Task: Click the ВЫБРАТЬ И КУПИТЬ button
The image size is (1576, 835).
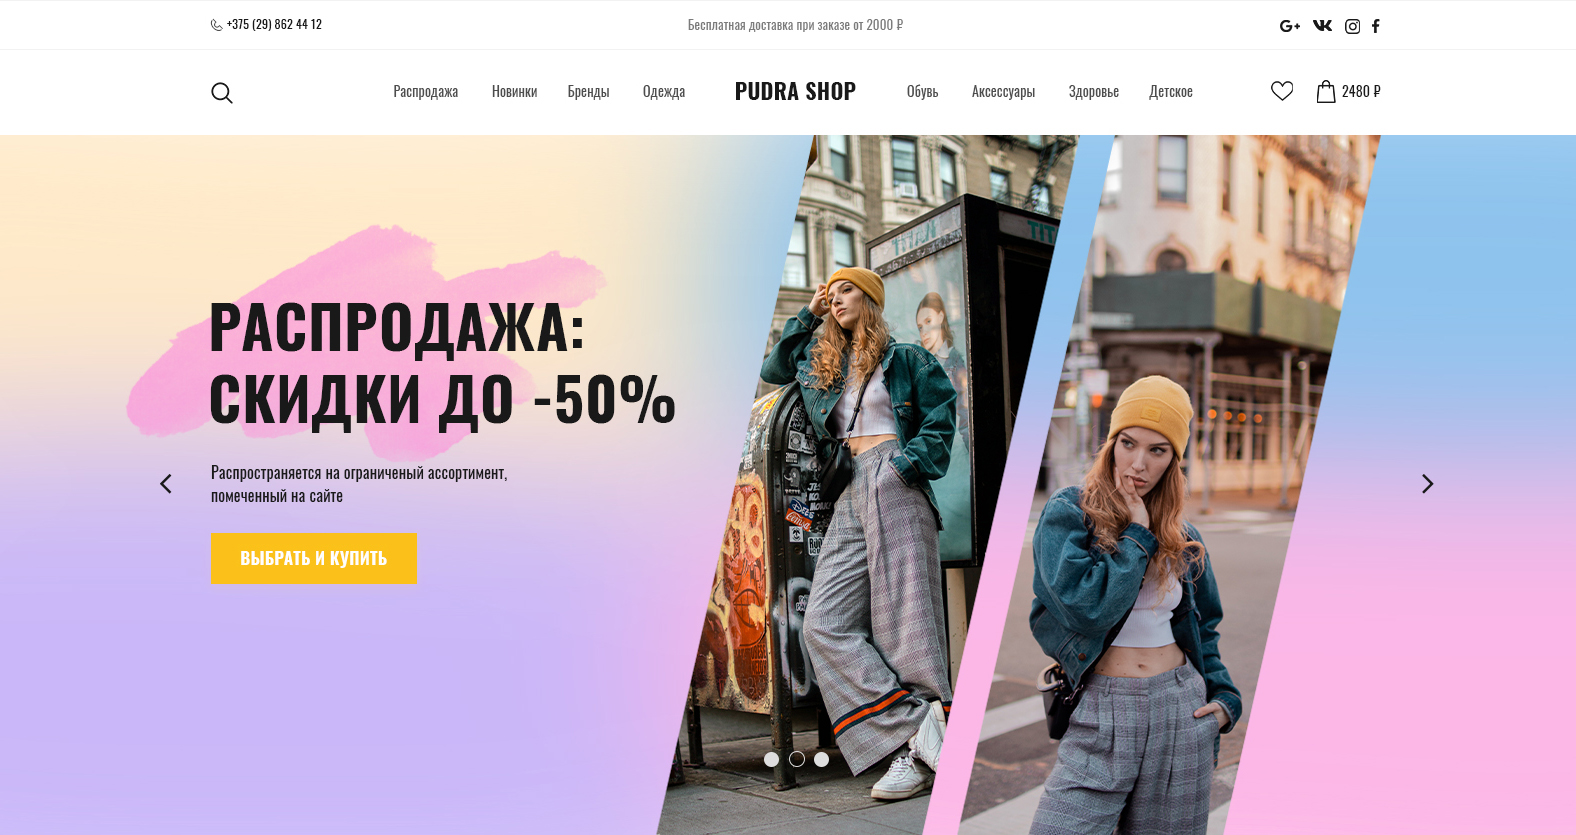Action: (x=314, y=558)
